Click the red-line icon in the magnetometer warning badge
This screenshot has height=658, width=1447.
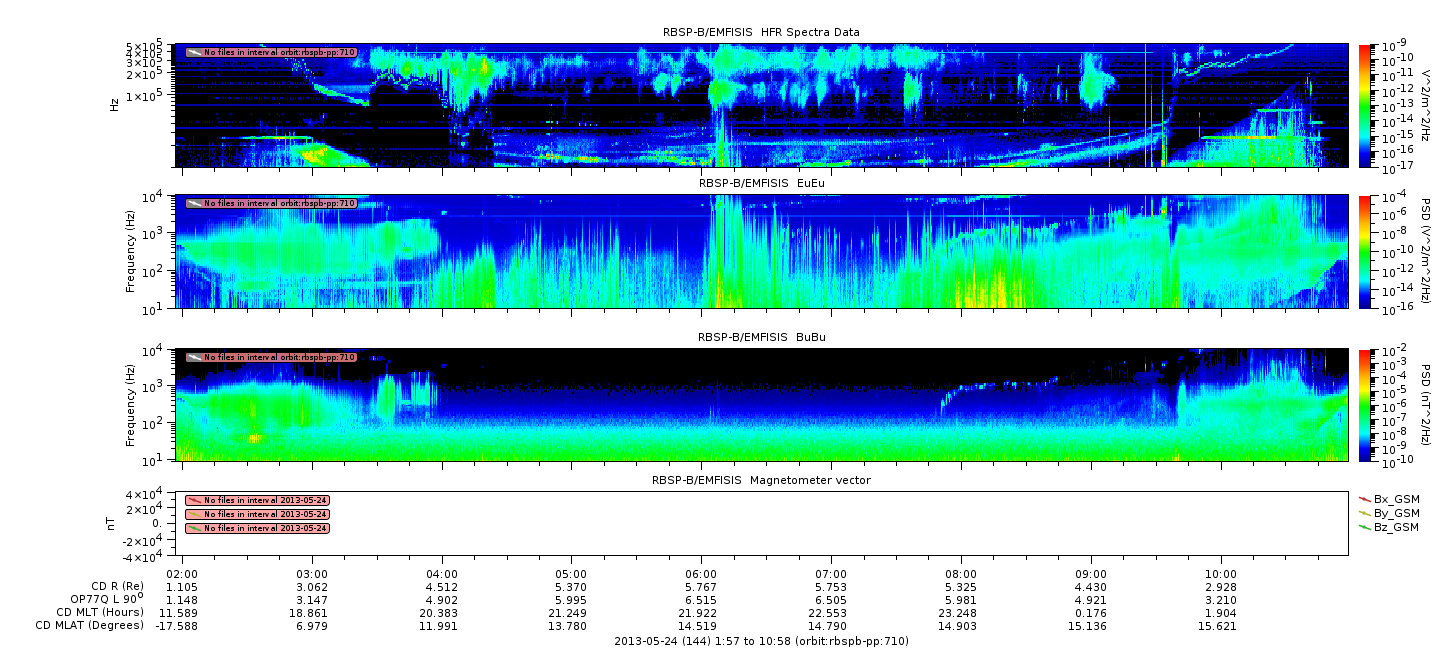pyautogui.click(x=194, y=500)
